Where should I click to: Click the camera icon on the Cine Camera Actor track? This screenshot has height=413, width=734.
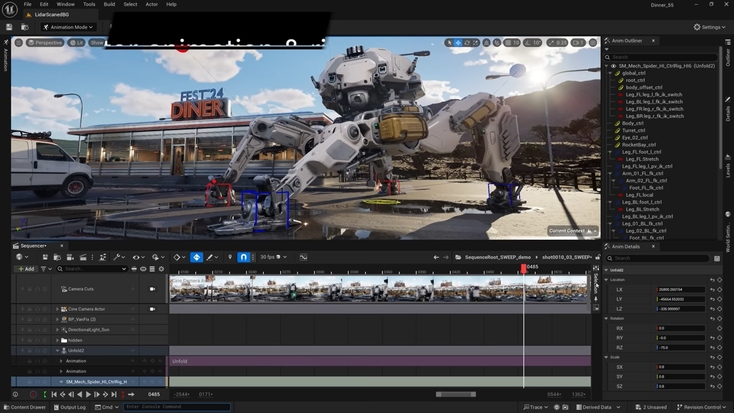152,309
